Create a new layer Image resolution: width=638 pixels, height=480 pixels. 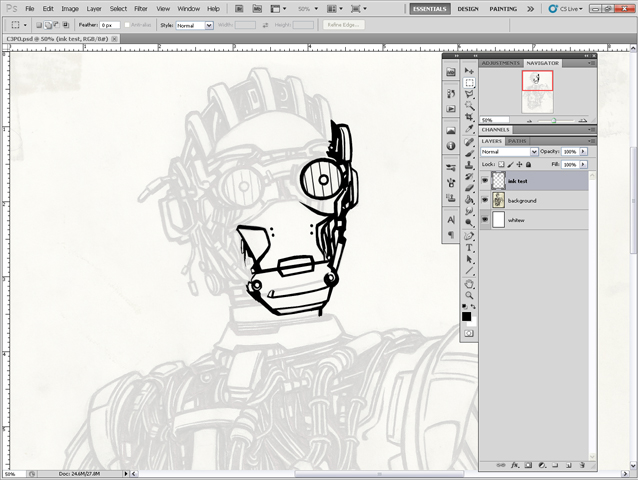pyautogui.click(x=568, y=465)
